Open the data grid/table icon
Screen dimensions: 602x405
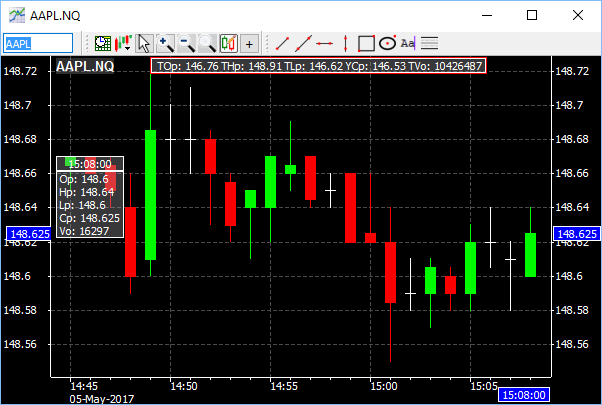click(102, 43)
